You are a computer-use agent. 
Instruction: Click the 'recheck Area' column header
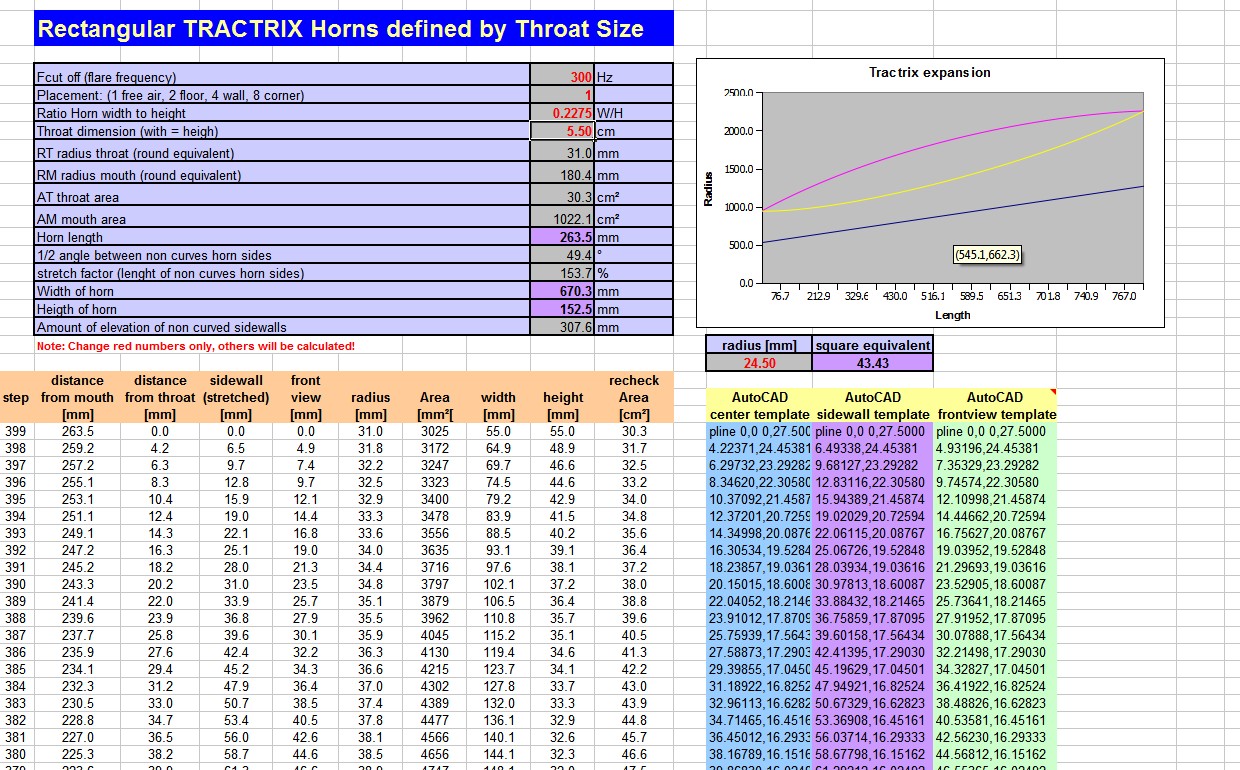[634, 397]
